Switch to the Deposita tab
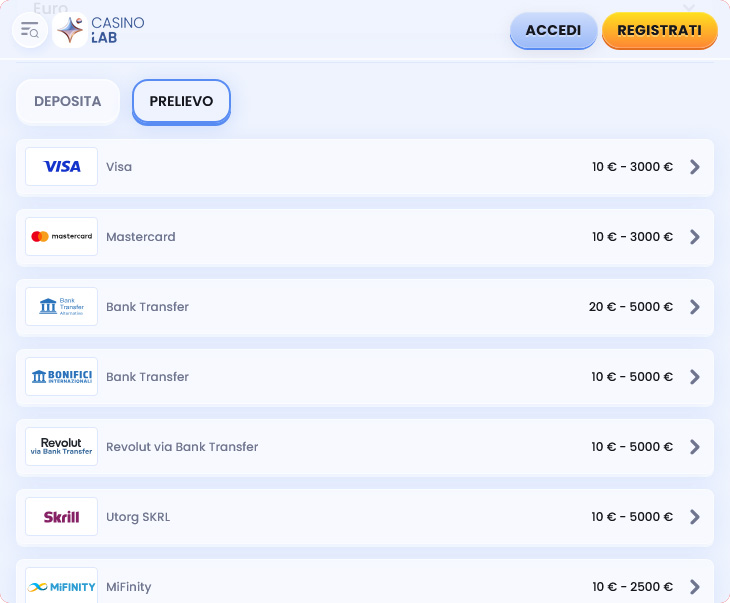 click(68, 101)
